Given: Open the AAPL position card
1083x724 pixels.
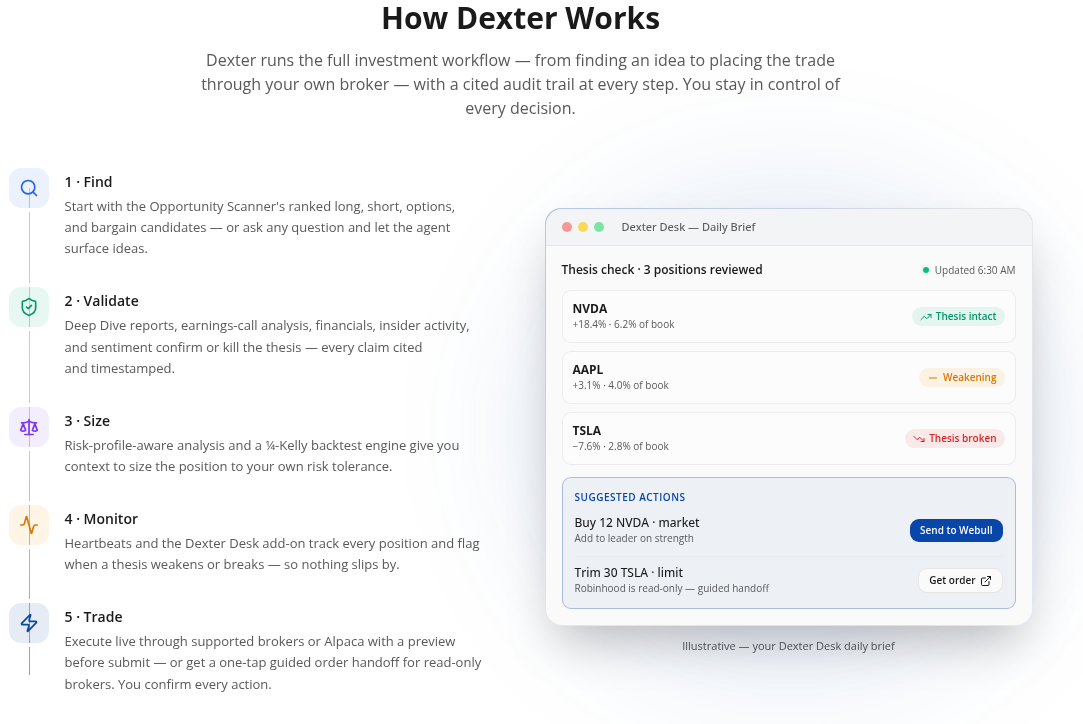Looking at the screenshot, I should [789, 377].
